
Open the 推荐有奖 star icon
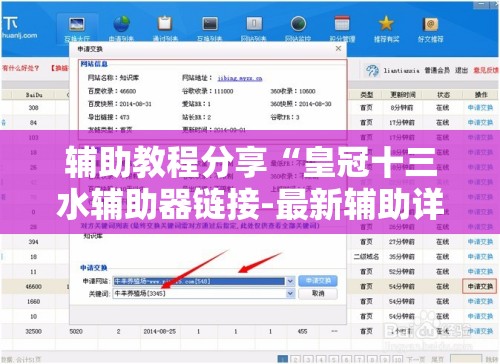click(x=386, y=24)
